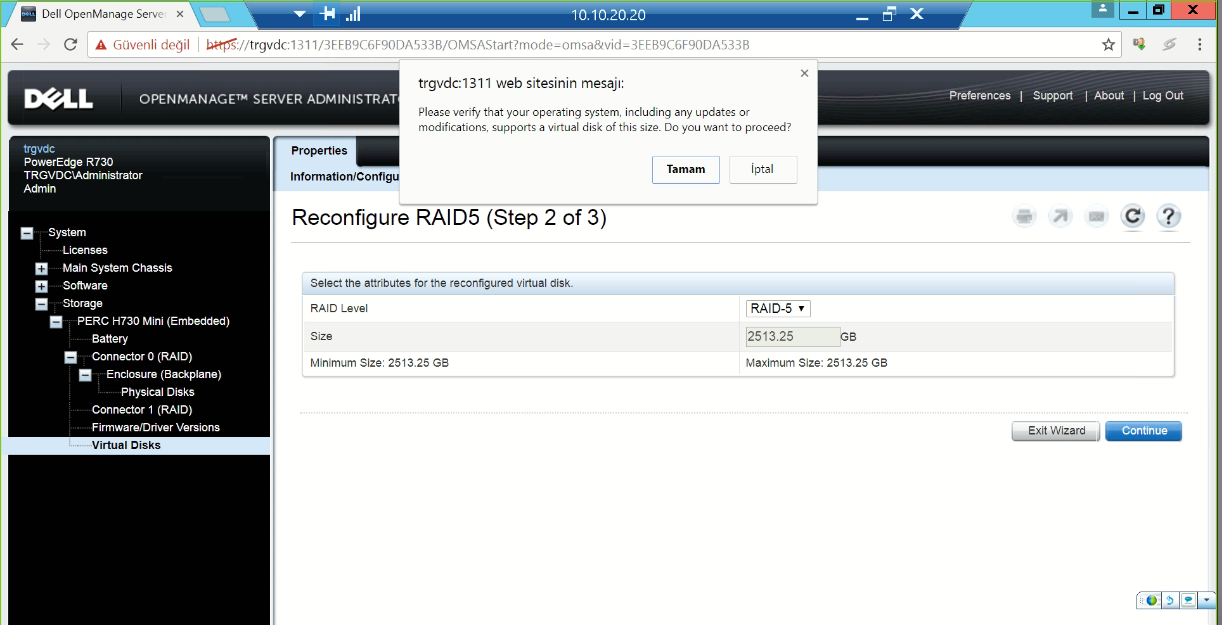
Task: Click the Size input field
Action: (x=792, y=337)
